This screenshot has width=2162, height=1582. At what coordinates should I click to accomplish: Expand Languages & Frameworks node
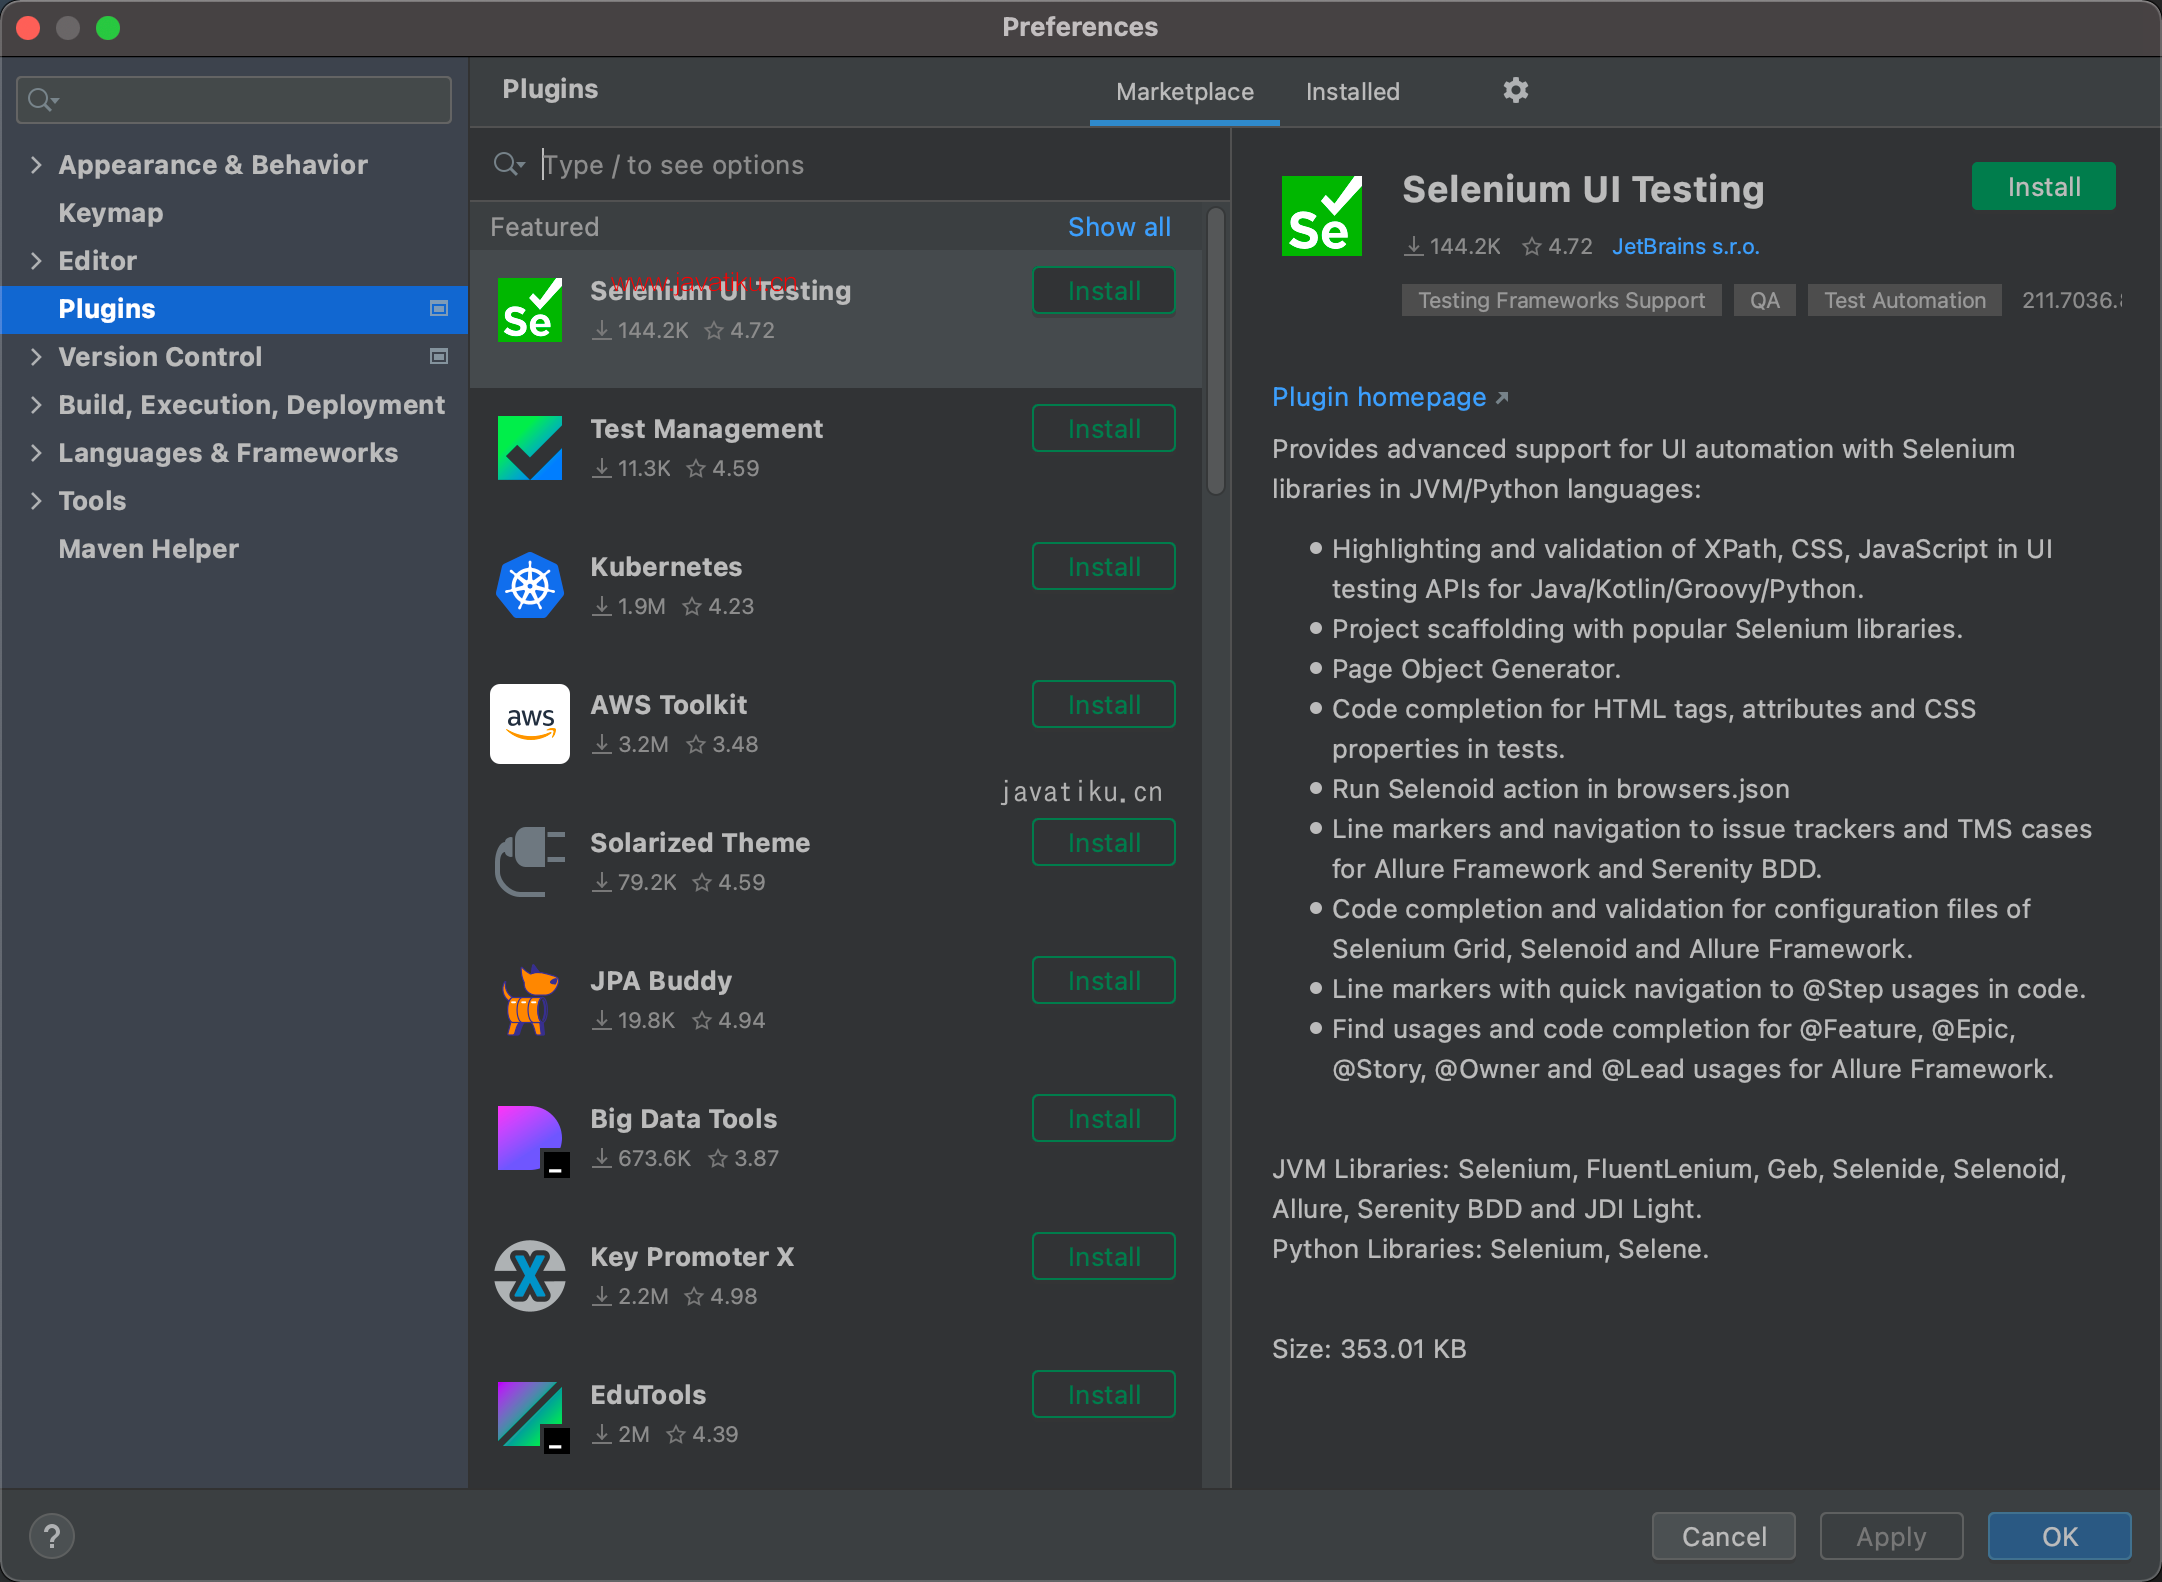tap(36, 453)
